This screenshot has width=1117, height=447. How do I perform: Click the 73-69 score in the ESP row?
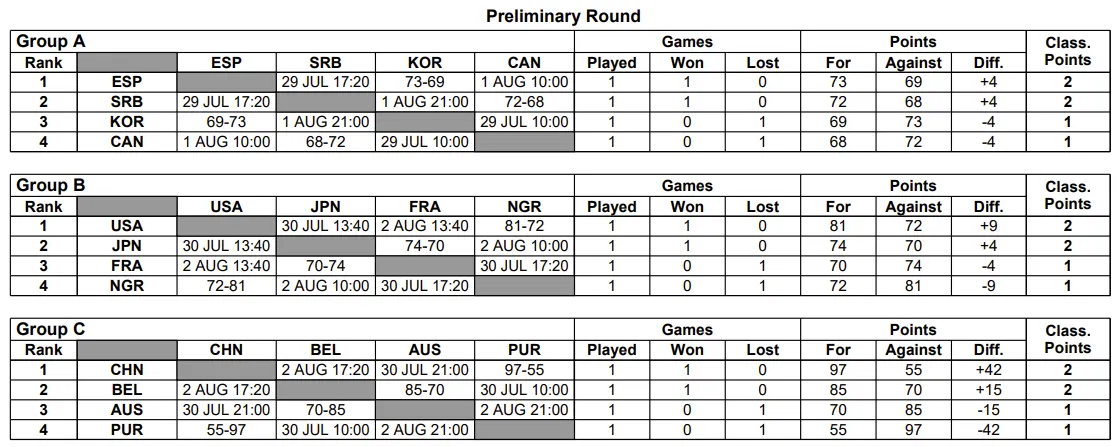click(425, 82)
